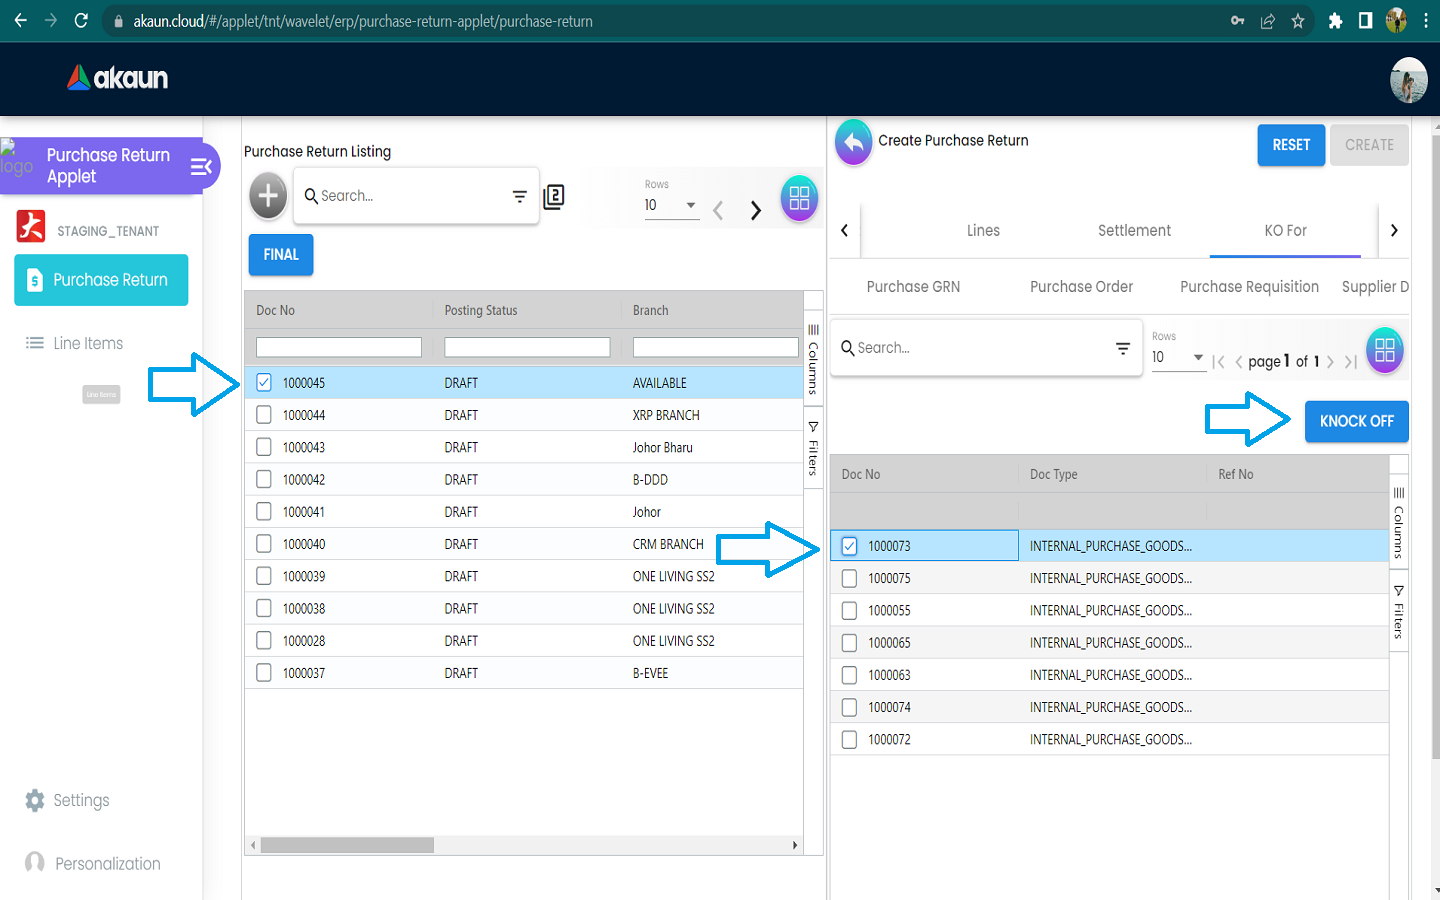Uncheck the checkbox for document 1000045
The width and height of the screenshot is (1440, 900).
click(264, 382)
